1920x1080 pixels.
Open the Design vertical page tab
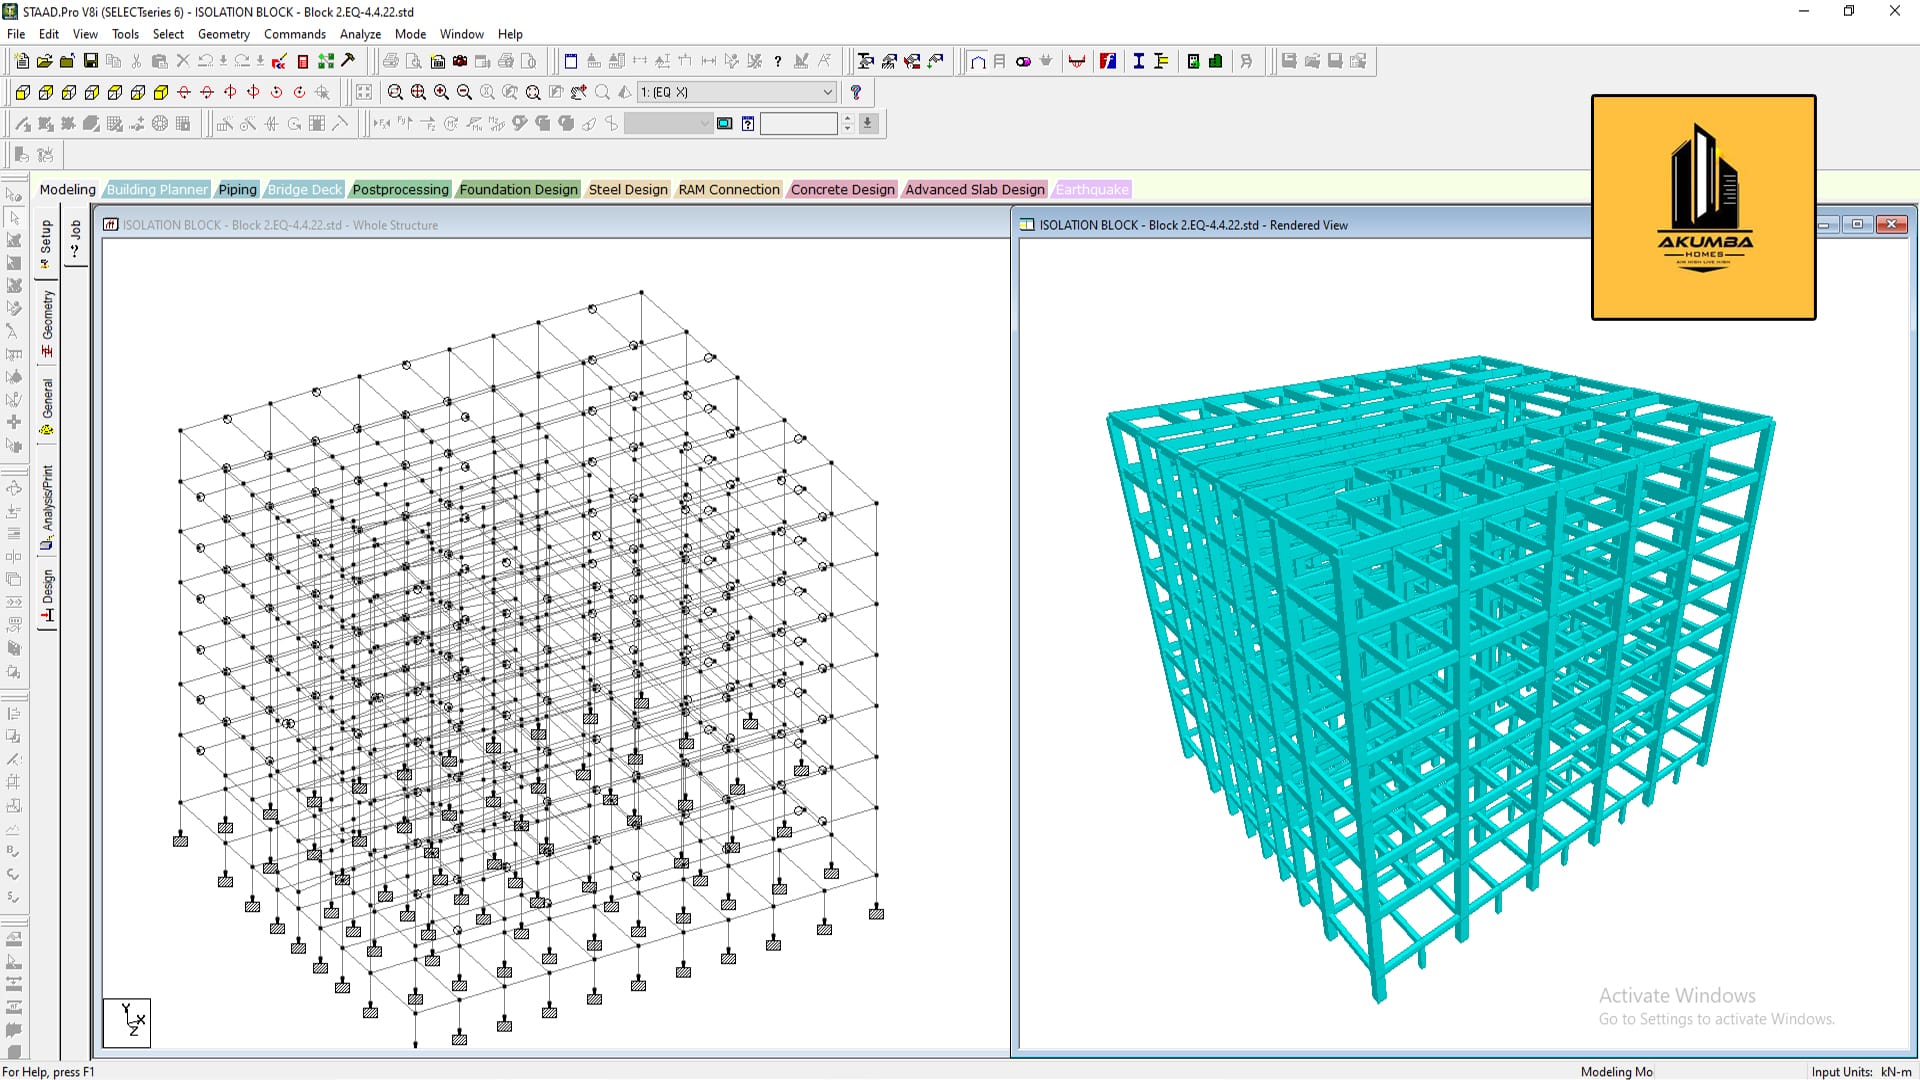(47, 596)
